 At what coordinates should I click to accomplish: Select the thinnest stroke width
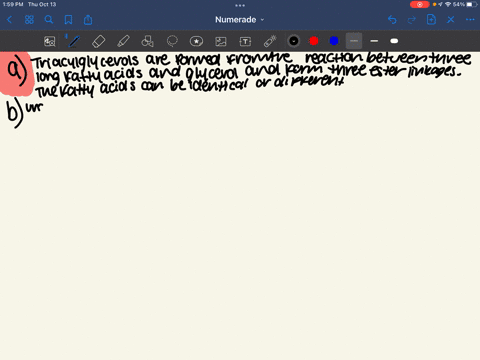[x=354, y=41]
